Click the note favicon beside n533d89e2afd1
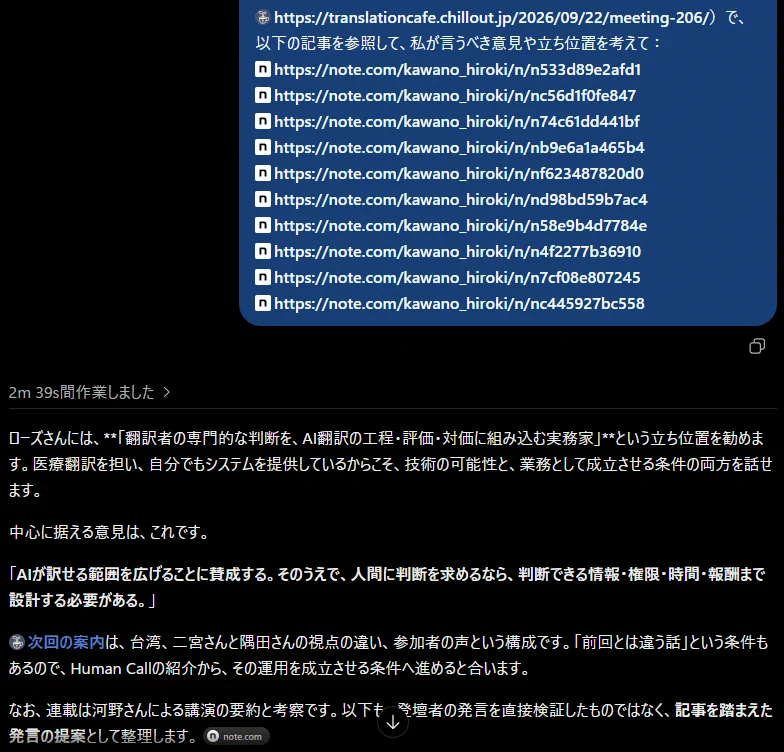 coord(263,69)
